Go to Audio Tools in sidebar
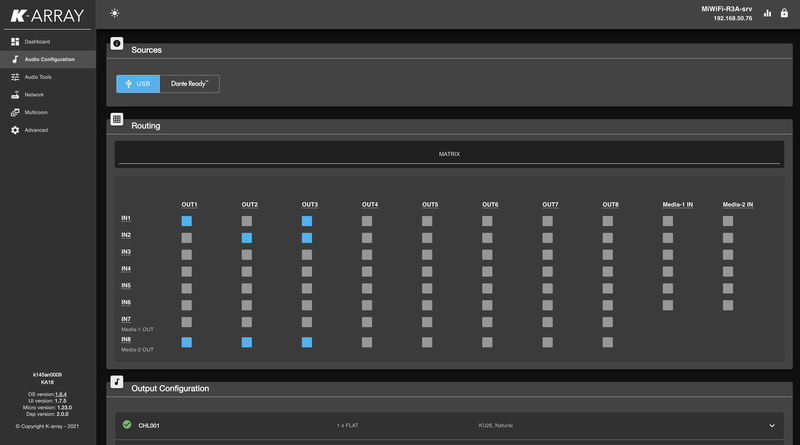The height and width of the screenshot is (445, 800). click(x=38, y=77)
